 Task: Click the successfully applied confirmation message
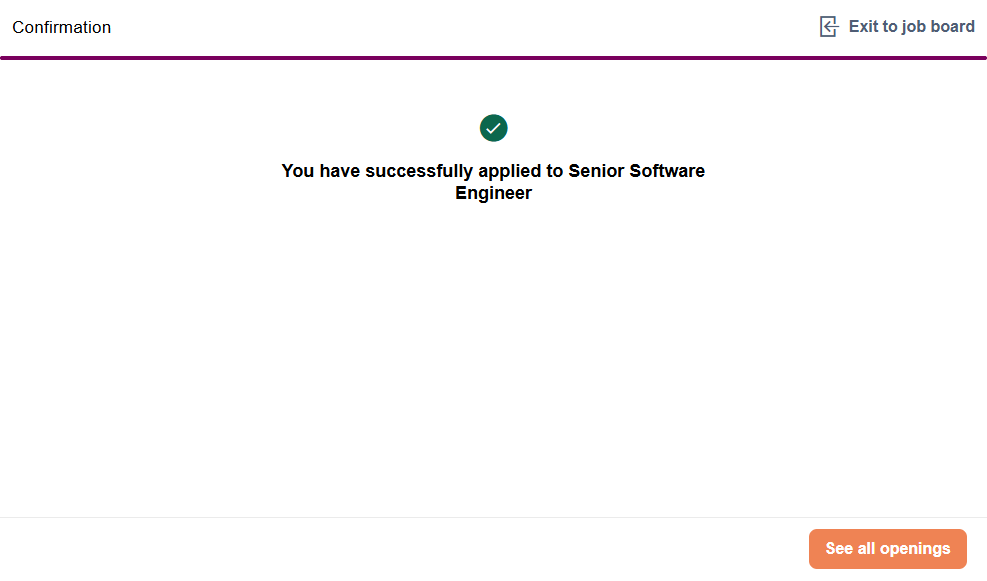click(x=493, y=182)
